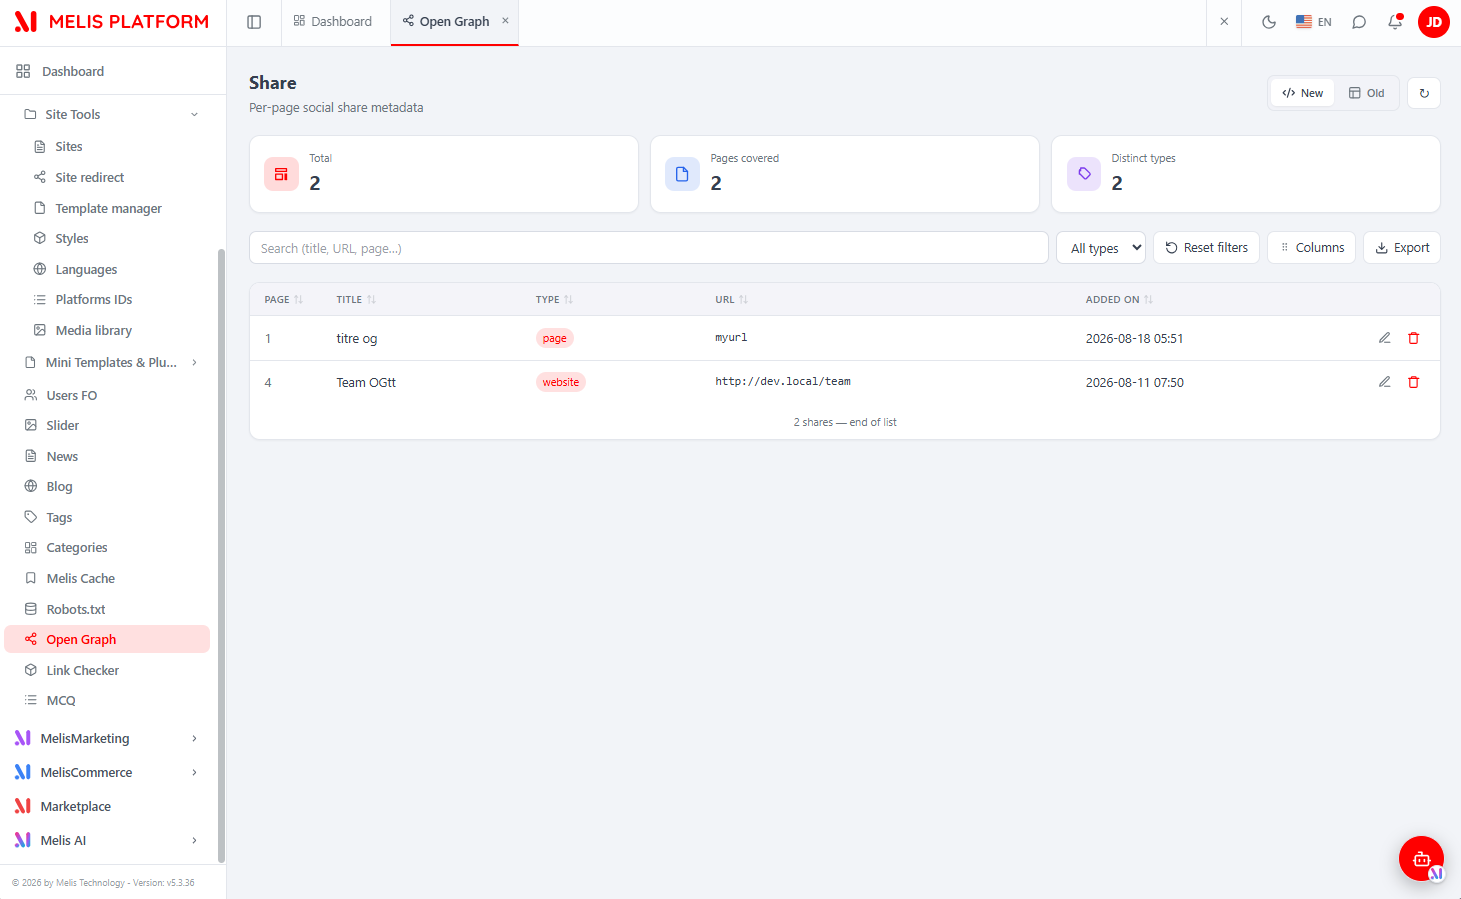Viewport: 1461px width, 899px height.
Task: Open Sites in sidebar
Action: click(69, 146)
